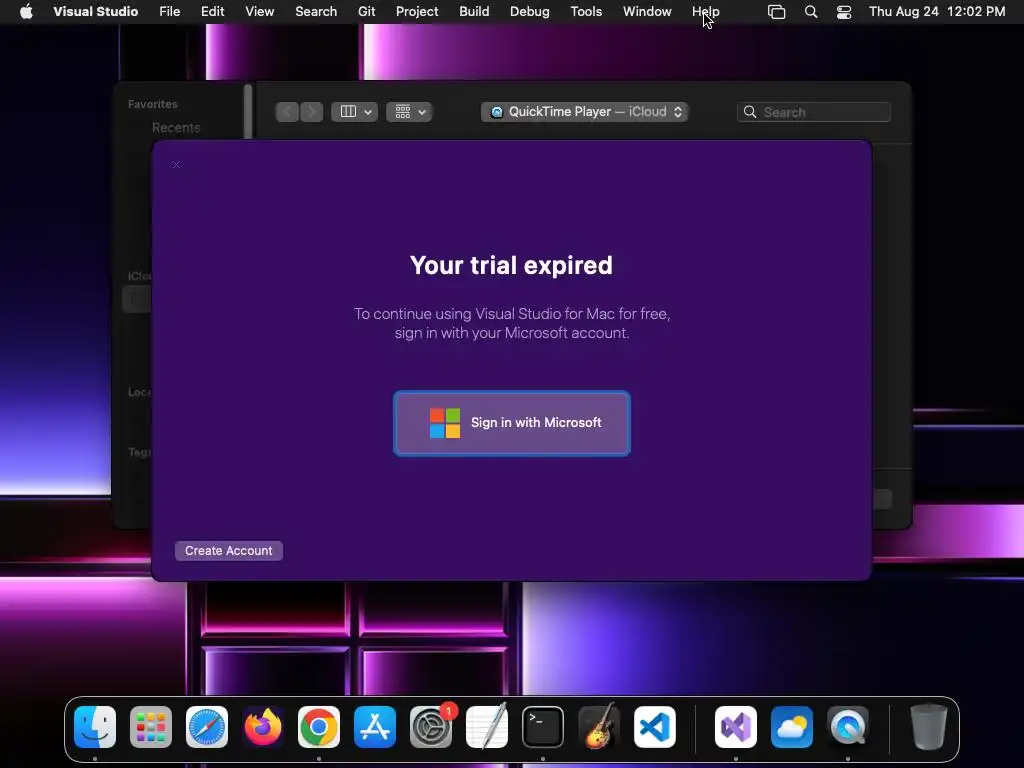The image size is (1024, 768).
Task: Click the date and time in menu bar
Action: coord(937,12)
